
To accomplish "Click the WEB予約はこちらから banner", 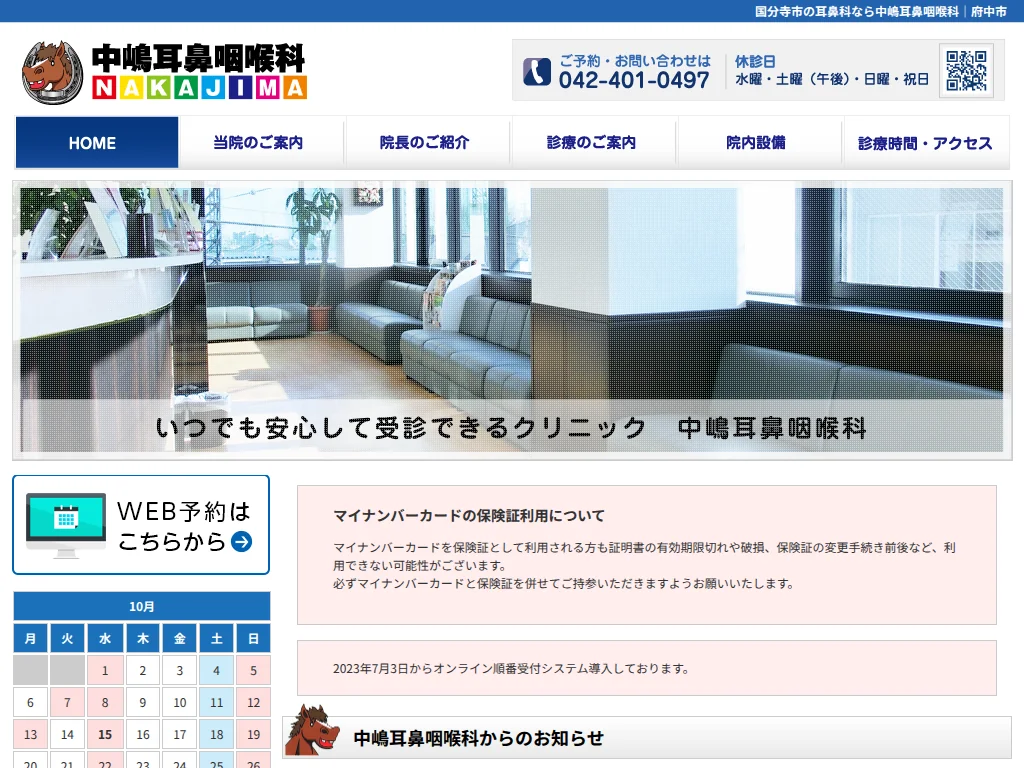I will click(x=141, y=525).
